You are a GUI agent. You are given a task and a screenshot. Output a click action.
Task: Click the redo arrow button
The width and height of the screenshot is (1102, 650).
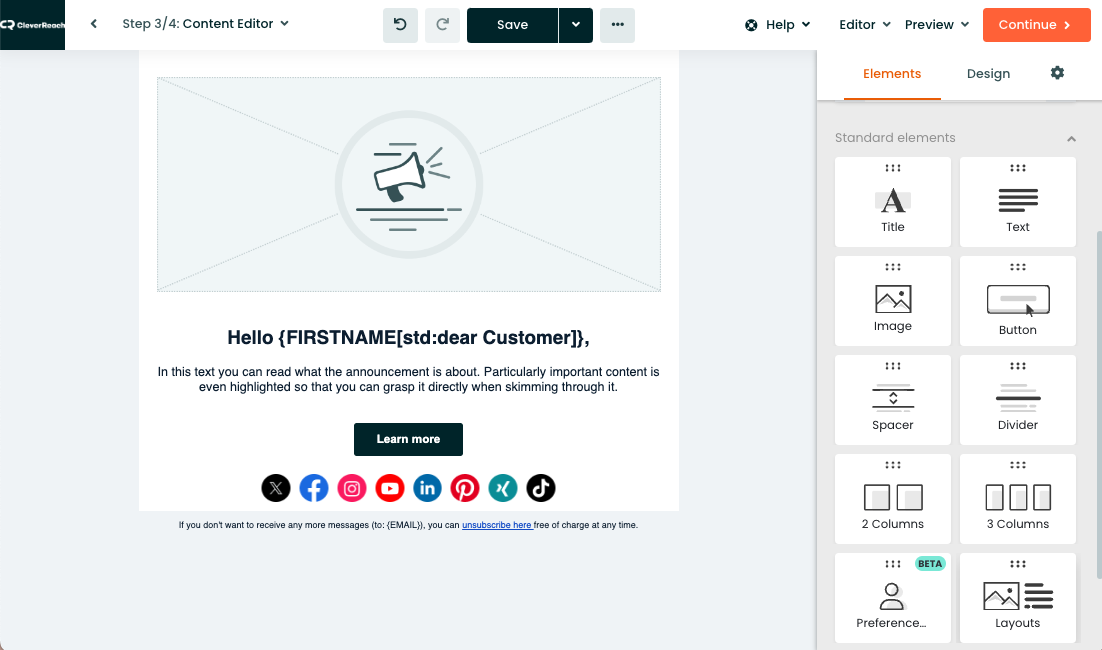point(442,25)
